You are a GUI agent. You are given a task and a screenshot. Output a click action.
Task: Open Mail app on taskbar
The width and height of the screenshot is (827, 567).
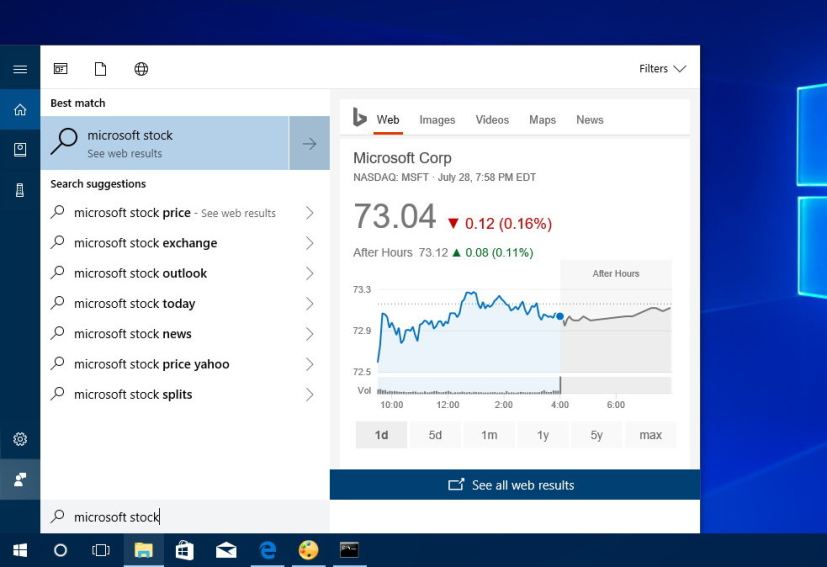pos(226,550)
